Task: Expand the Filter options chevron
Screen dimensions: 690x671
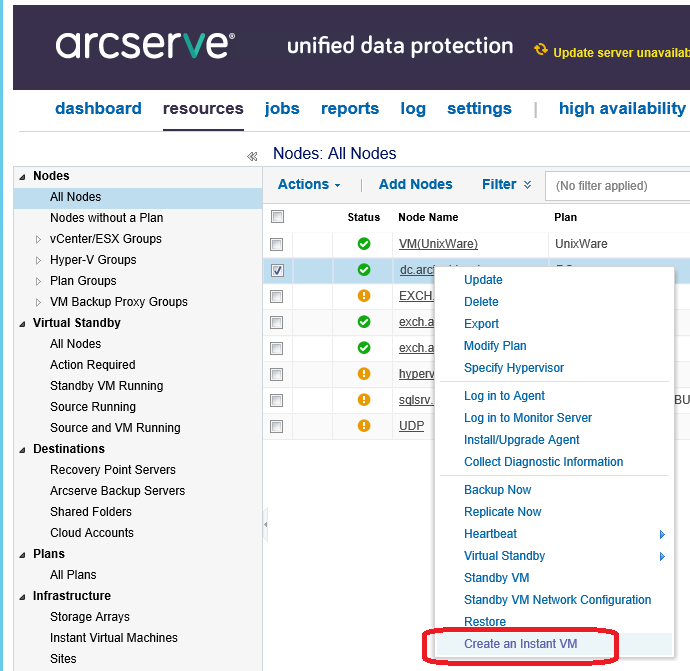Action: pyautogui.click(x=527, y=185)
